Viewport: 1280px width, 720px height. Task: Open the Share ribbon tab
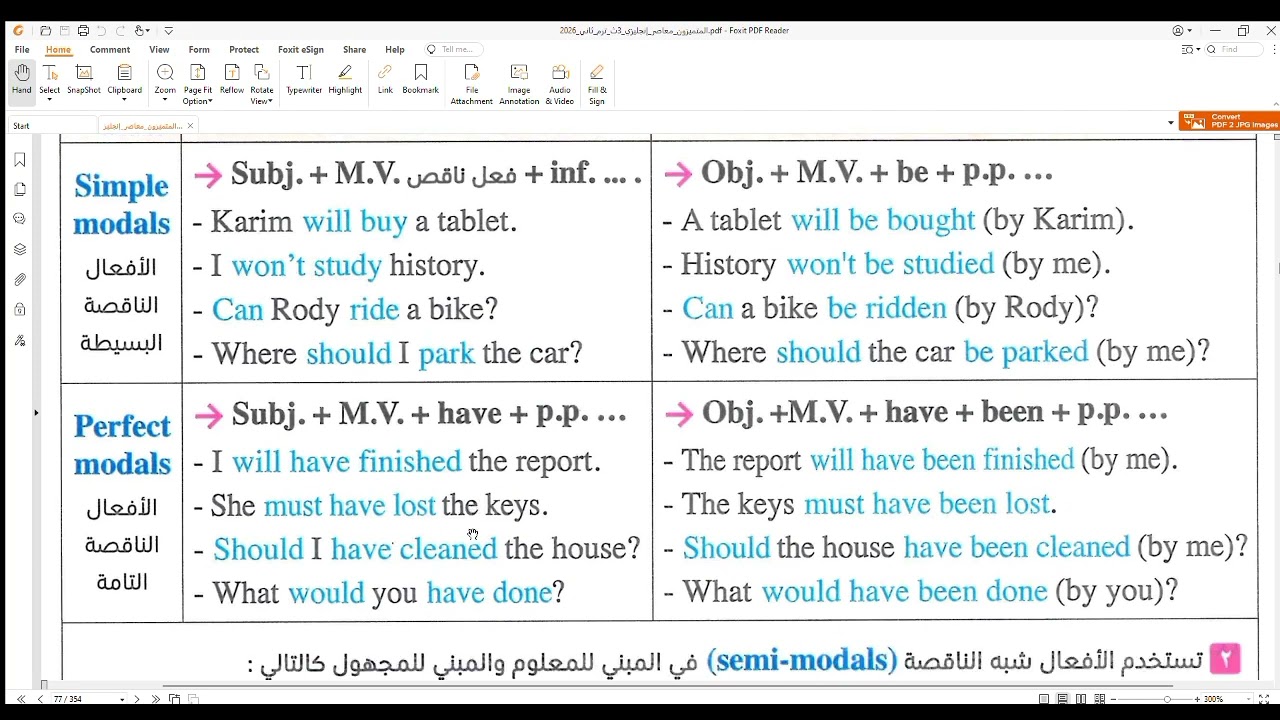click(x=354, y=49)
